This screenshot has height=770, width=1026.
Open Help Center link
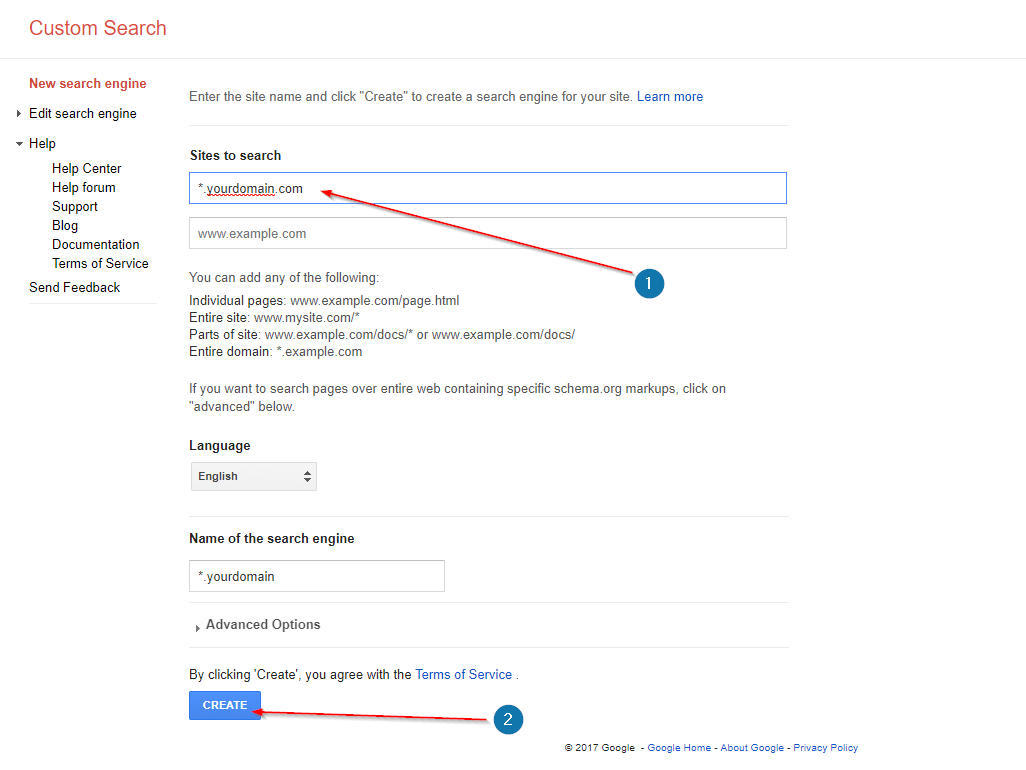(x=86, y=169)
